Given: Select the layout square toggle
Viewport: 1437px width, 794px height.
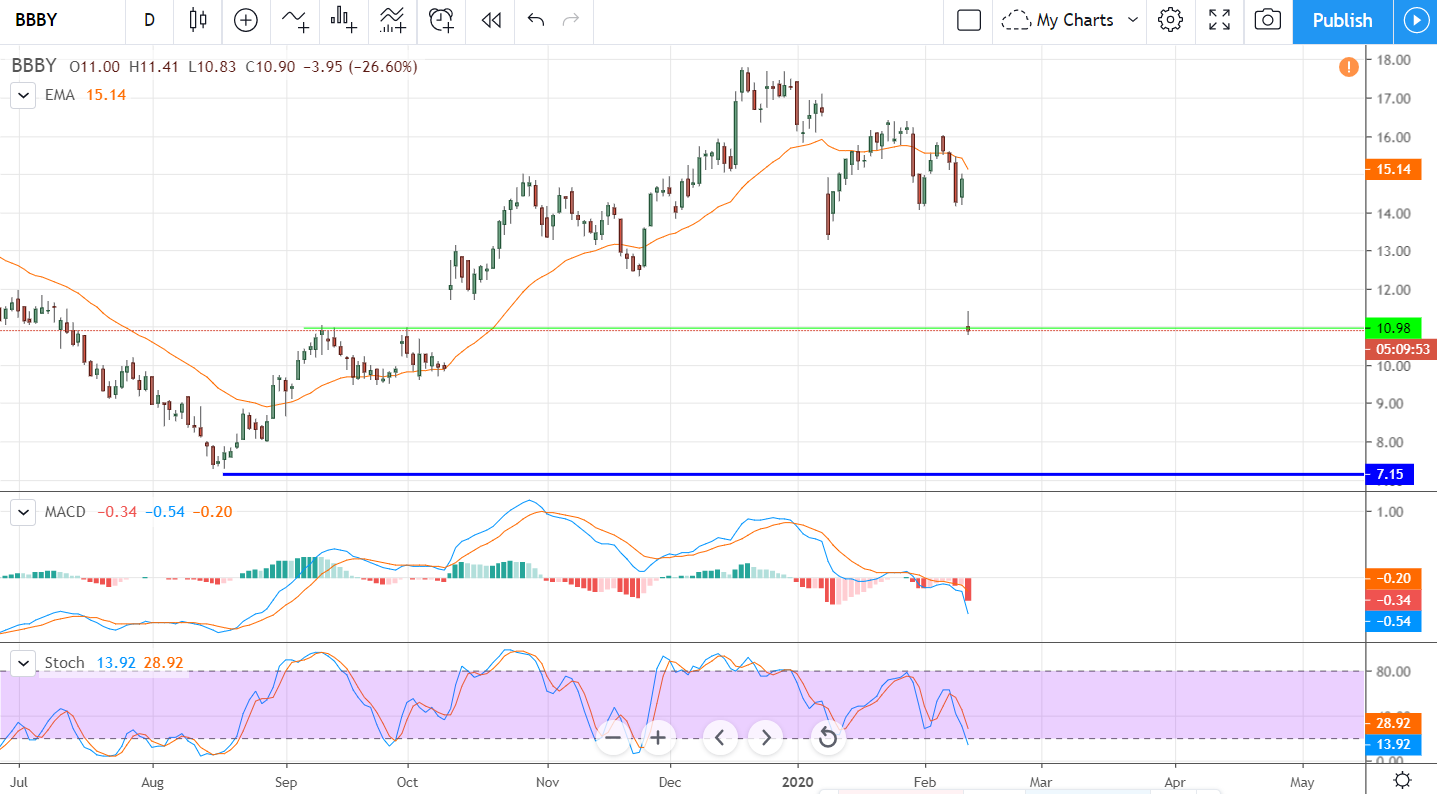Looking at the screenshot, I should tap(968, 20).
